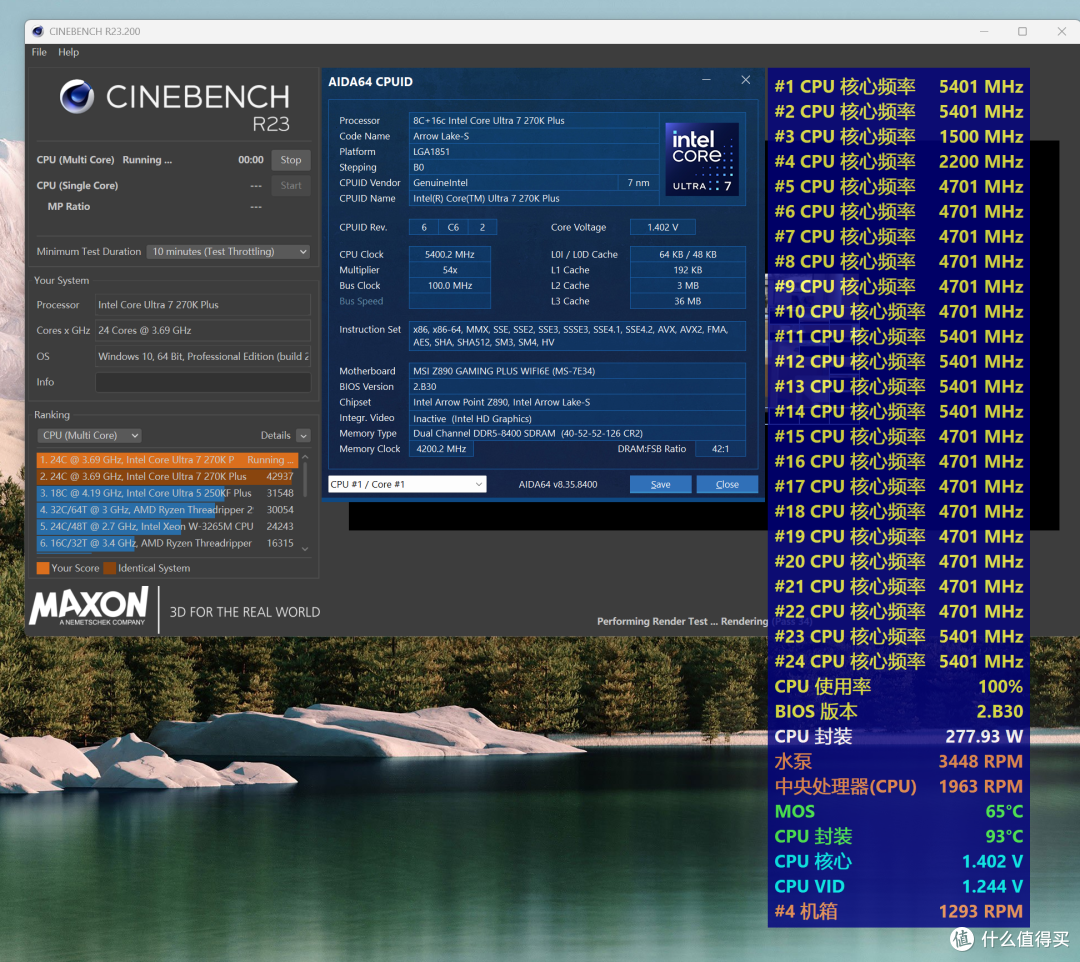
Task: Close the AIDA64 CPUID window via X
Action: click(745, 80)
